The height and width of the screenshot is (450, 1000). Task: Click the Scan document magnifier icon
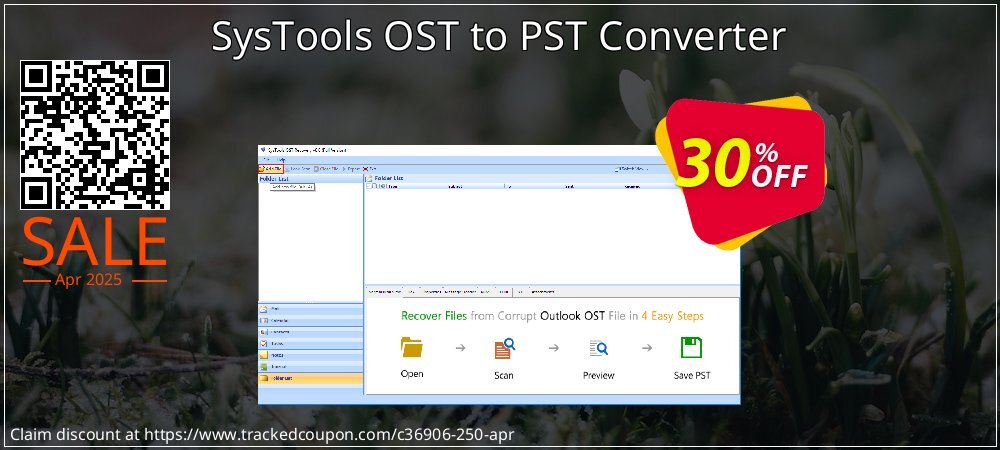point(504,348)
